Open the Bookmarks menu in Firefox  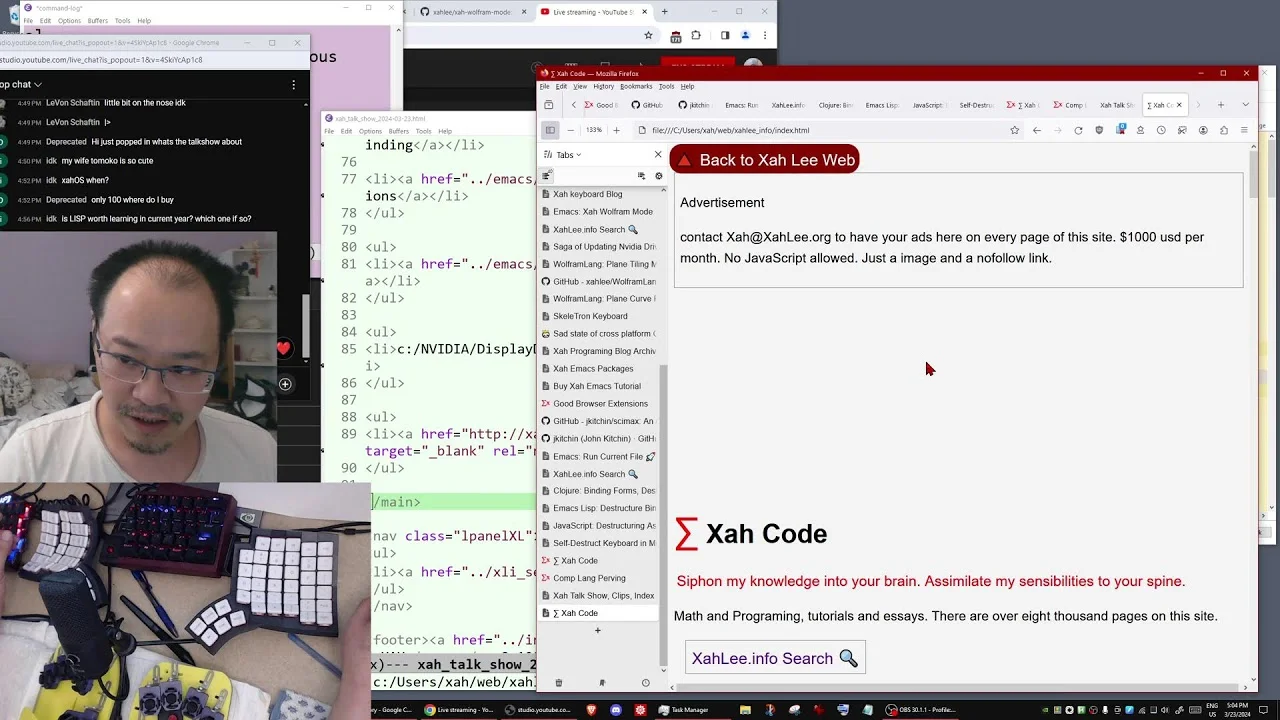636,87
